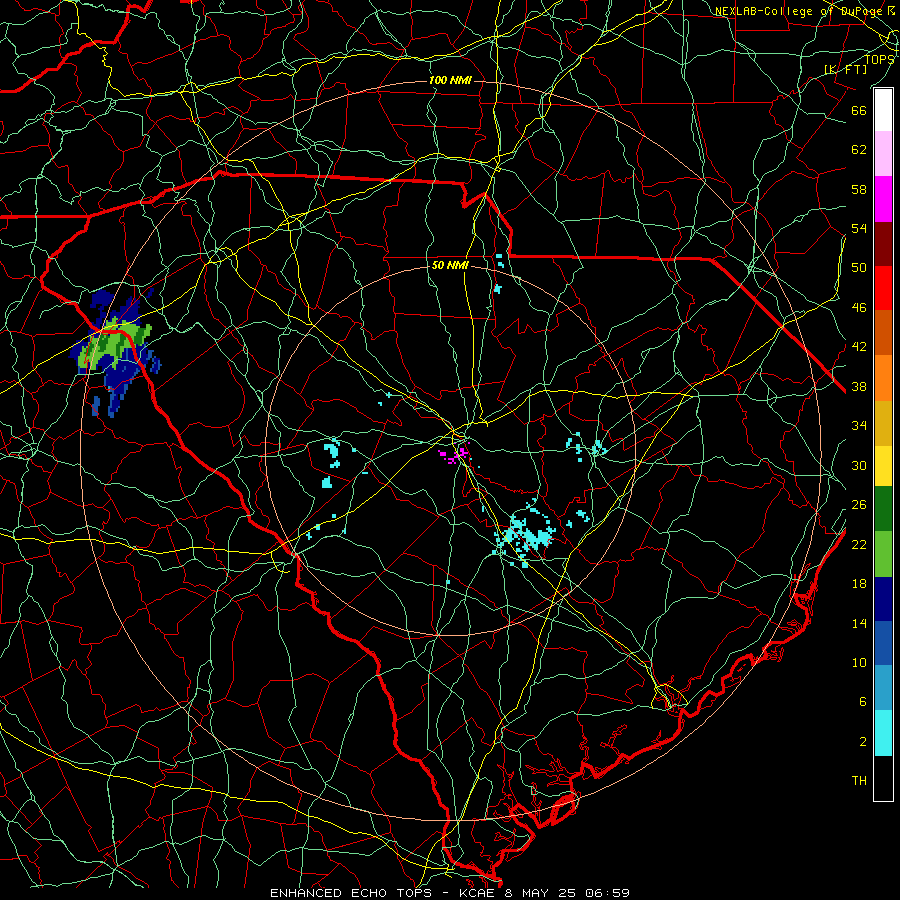Click the magenta legend swatch

click(x=883, y=199)
